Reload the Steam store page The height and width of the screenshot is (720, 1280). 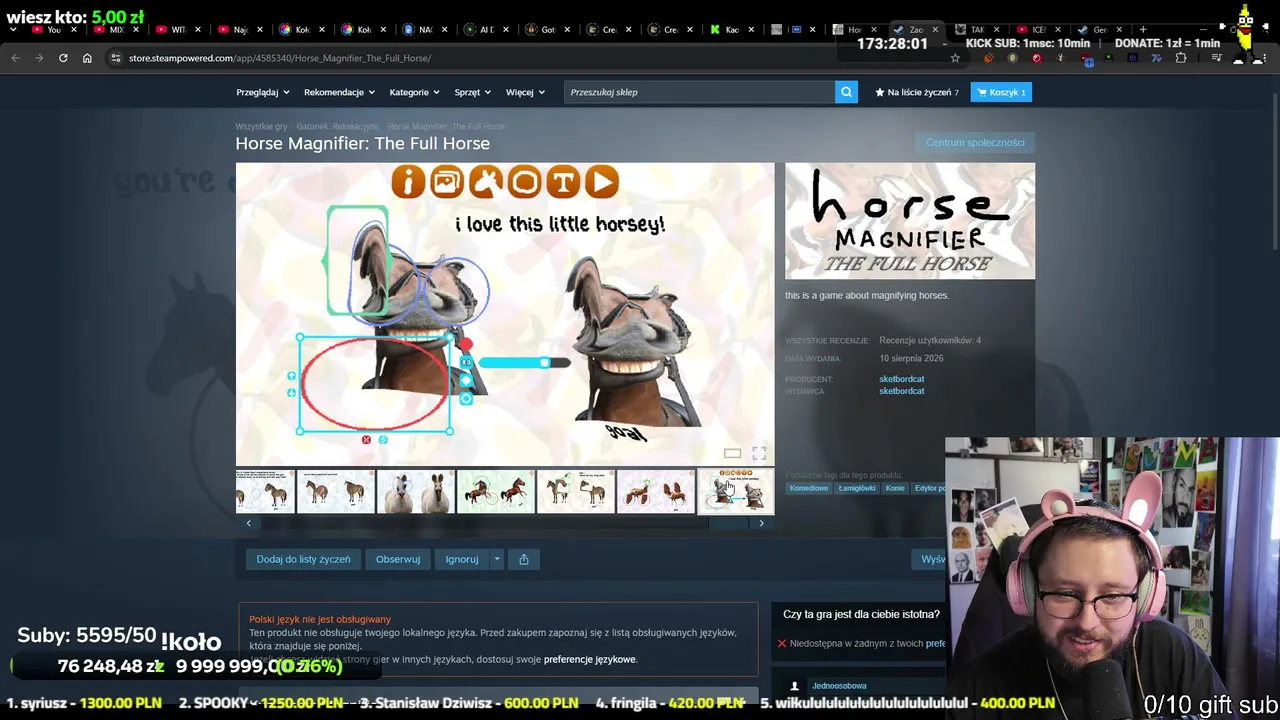(x=63, y=58)
